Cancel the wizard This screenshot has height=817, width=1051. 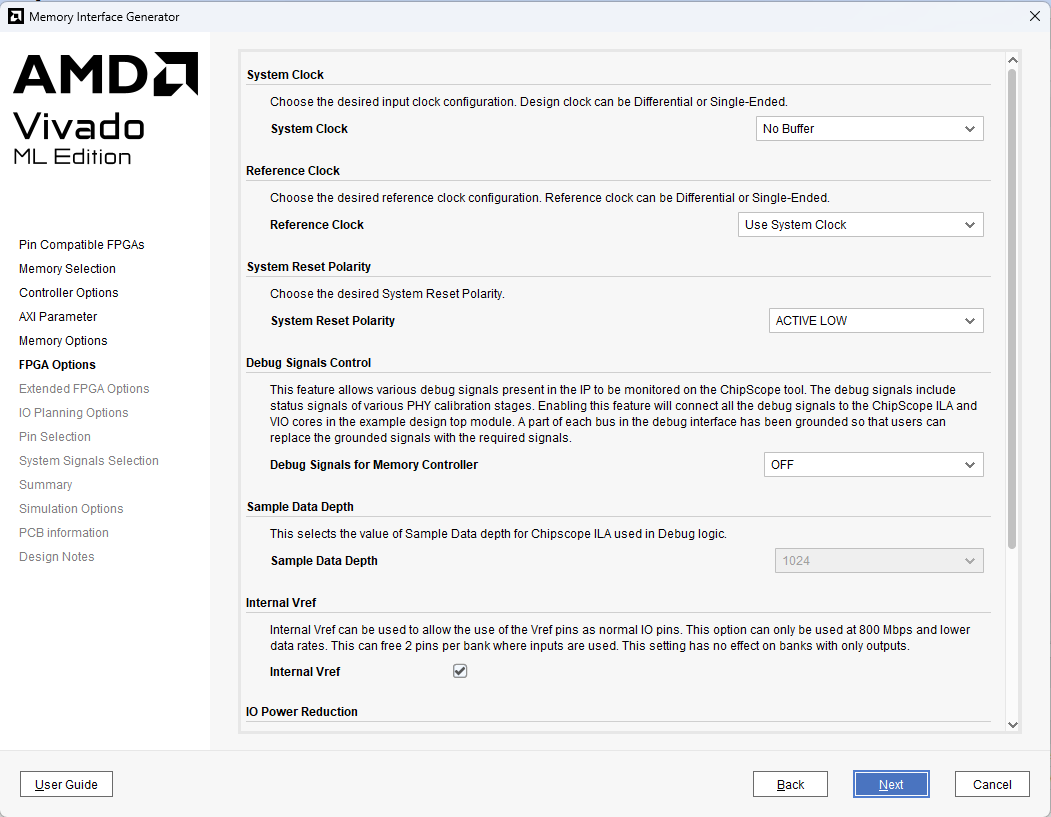pos(992,785)
